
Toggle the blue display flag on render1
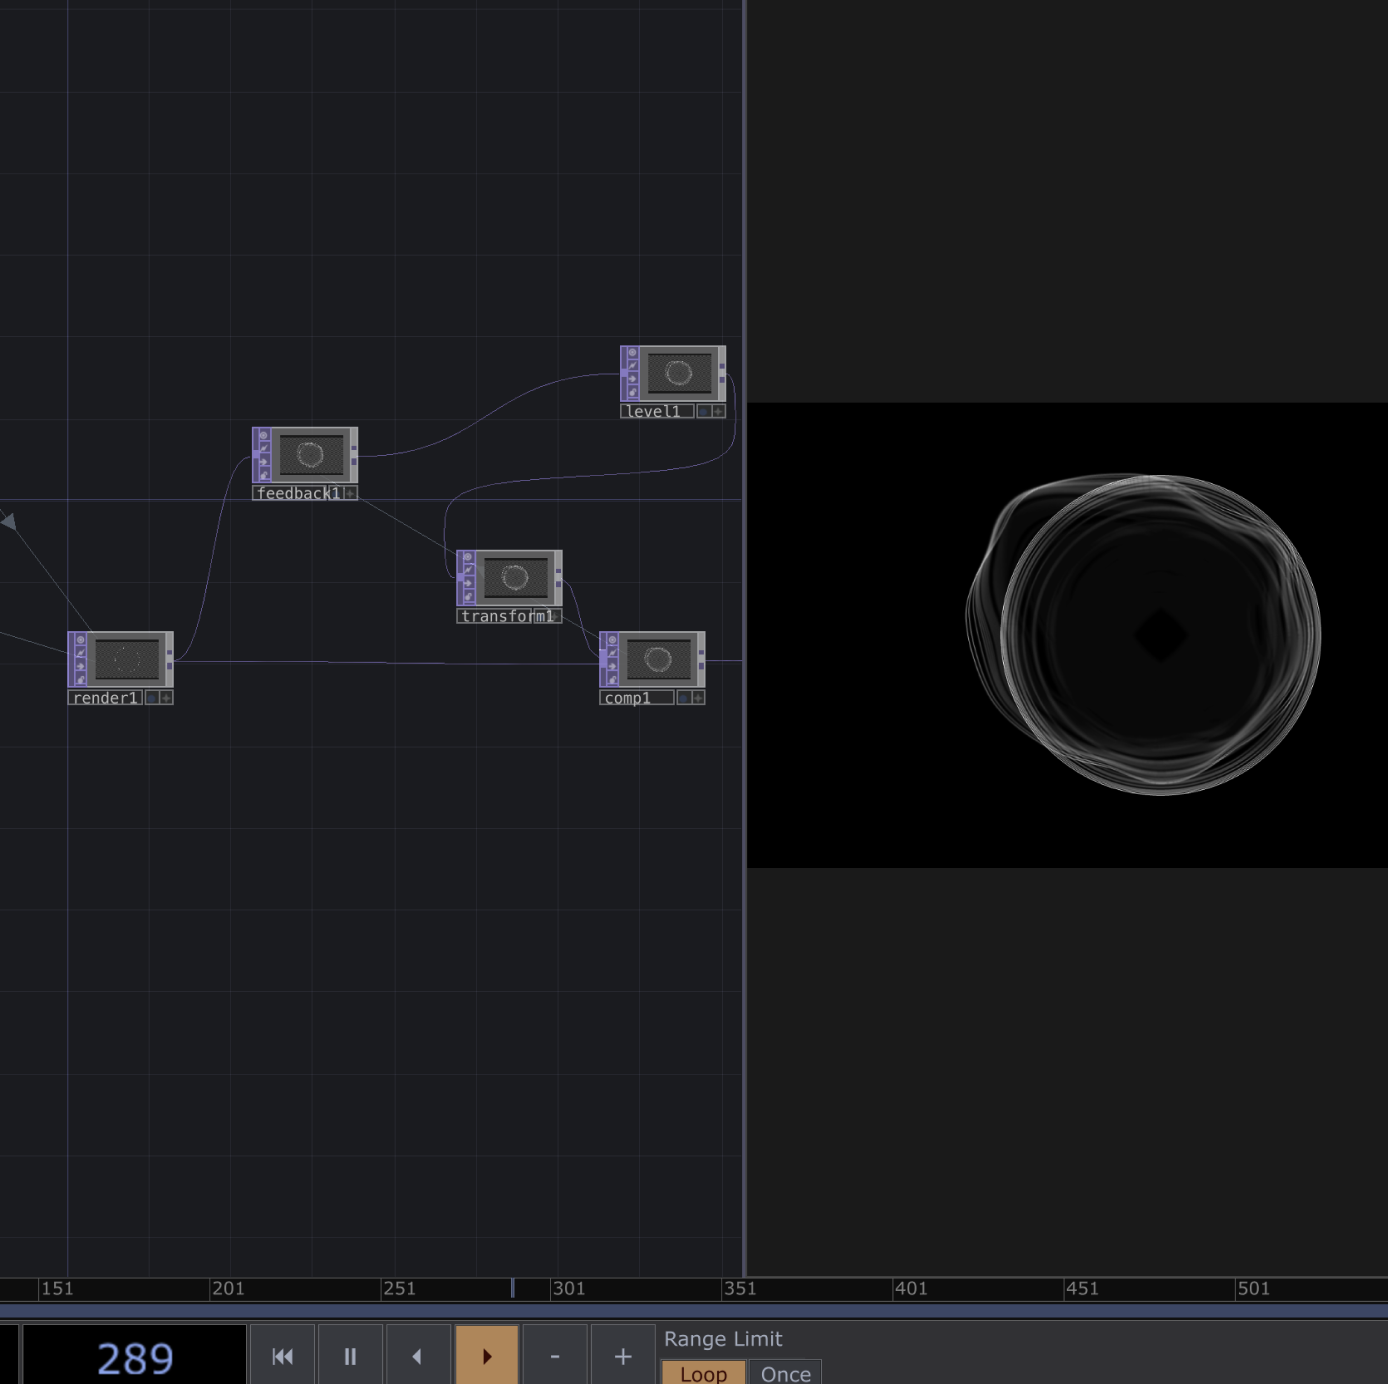click(x=152, y=698)
